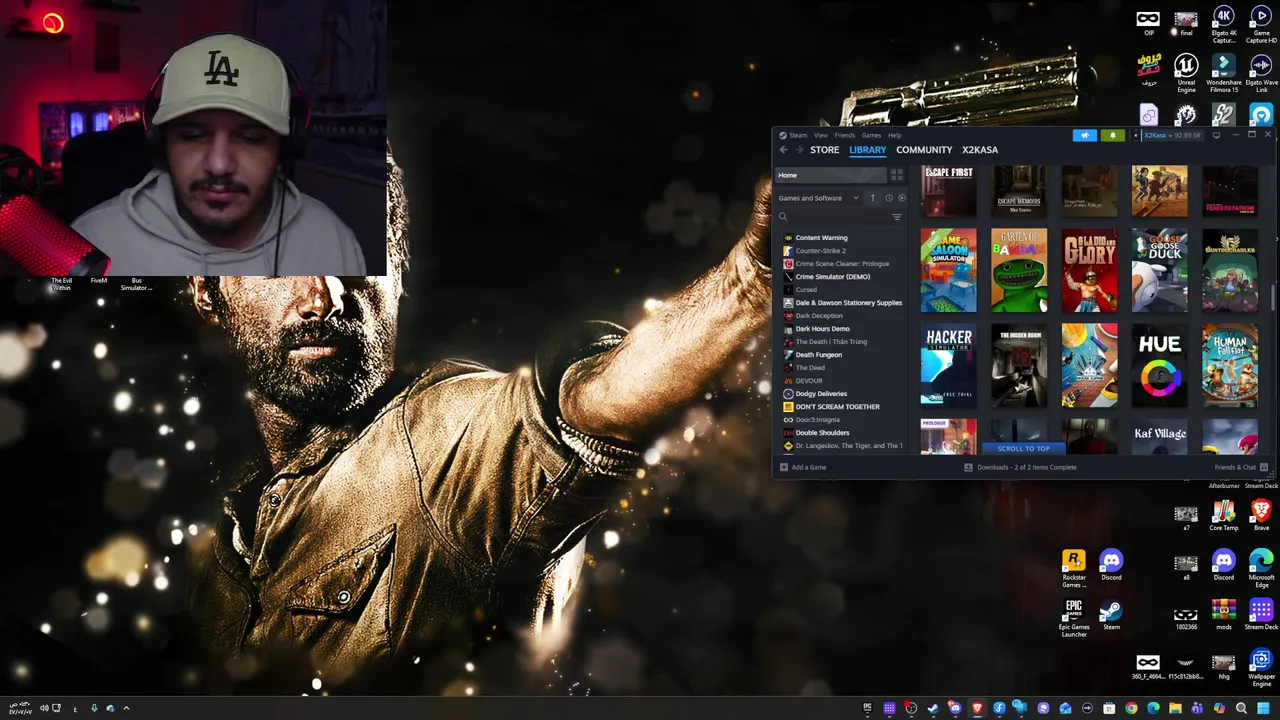The height and width of the screenshot is (720, 1280).
Task: Switch to the STORE tab
Action: click(824, 150)
